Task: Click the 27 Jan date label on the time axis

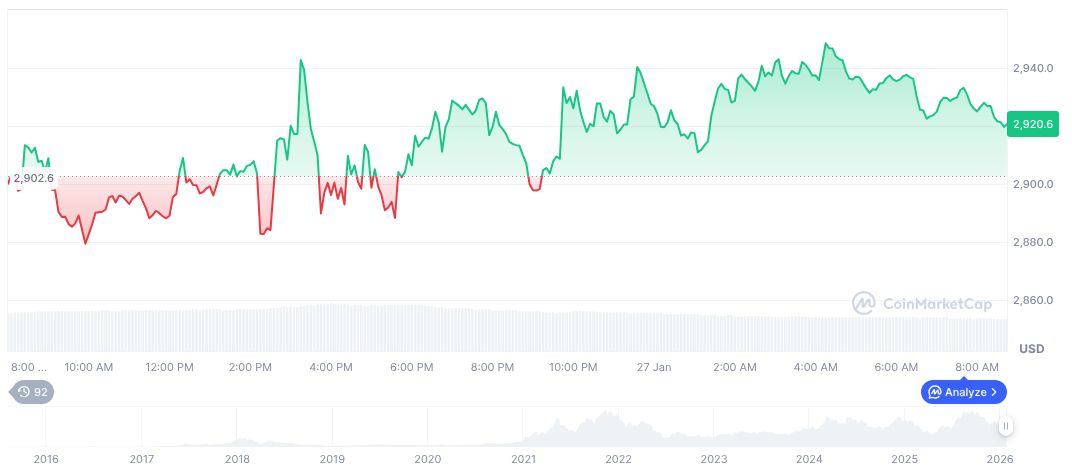Action: 654,367
